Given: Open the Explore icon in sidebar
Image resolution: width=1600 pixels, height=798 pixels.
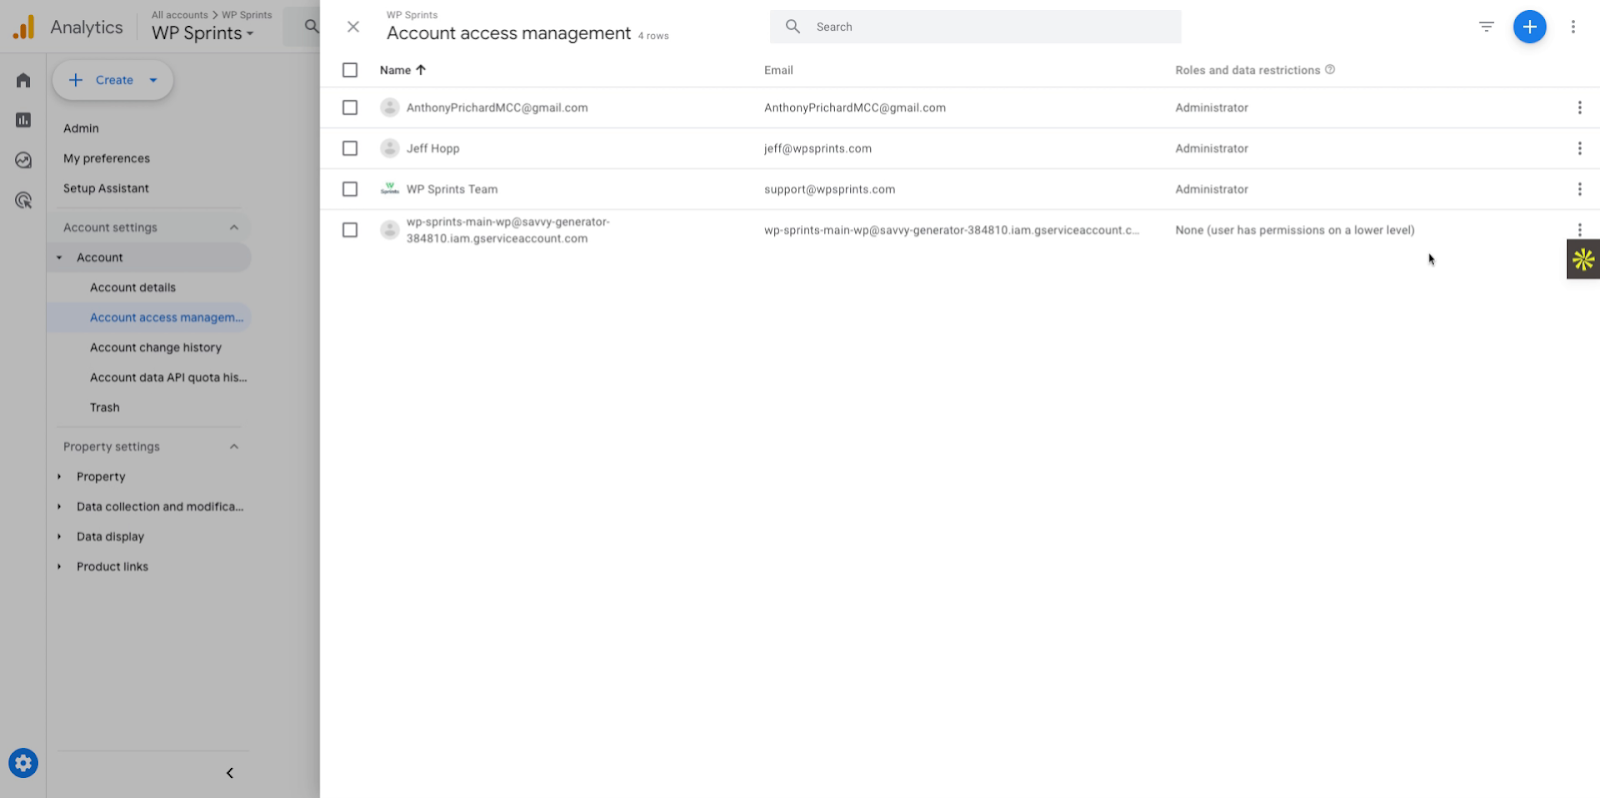Looking at the screenshot, I should coord(23,160).
